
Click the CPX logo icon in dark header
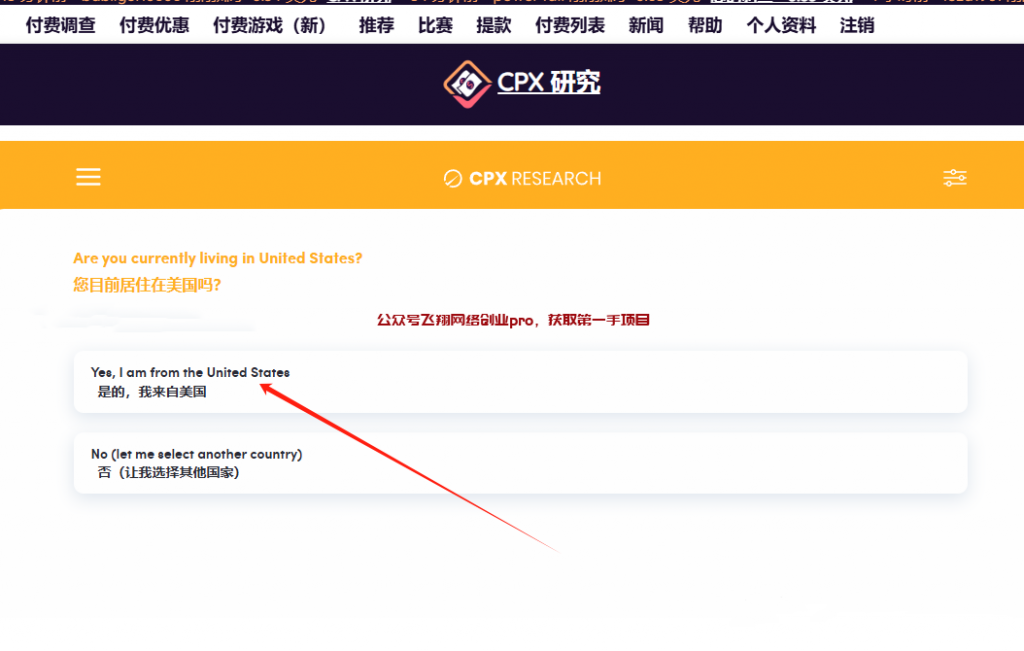click(x=467, y=83)
